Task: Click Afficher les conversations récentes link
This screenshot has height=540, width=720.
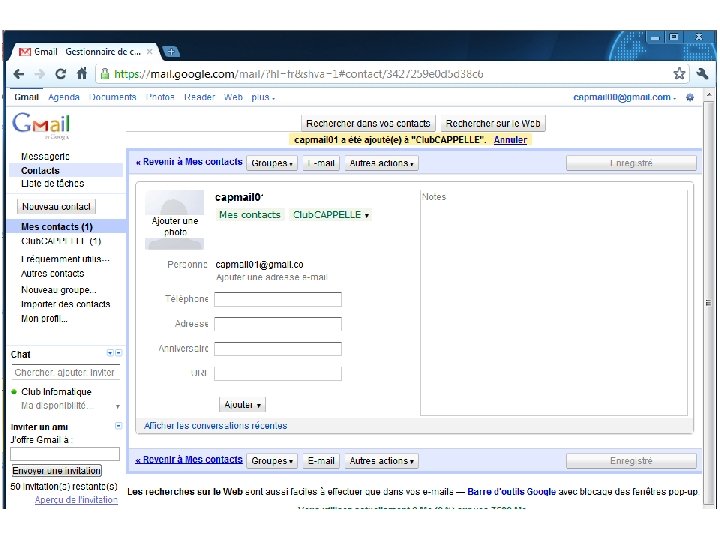Action: pyautogui.click(x=215, y=426)
